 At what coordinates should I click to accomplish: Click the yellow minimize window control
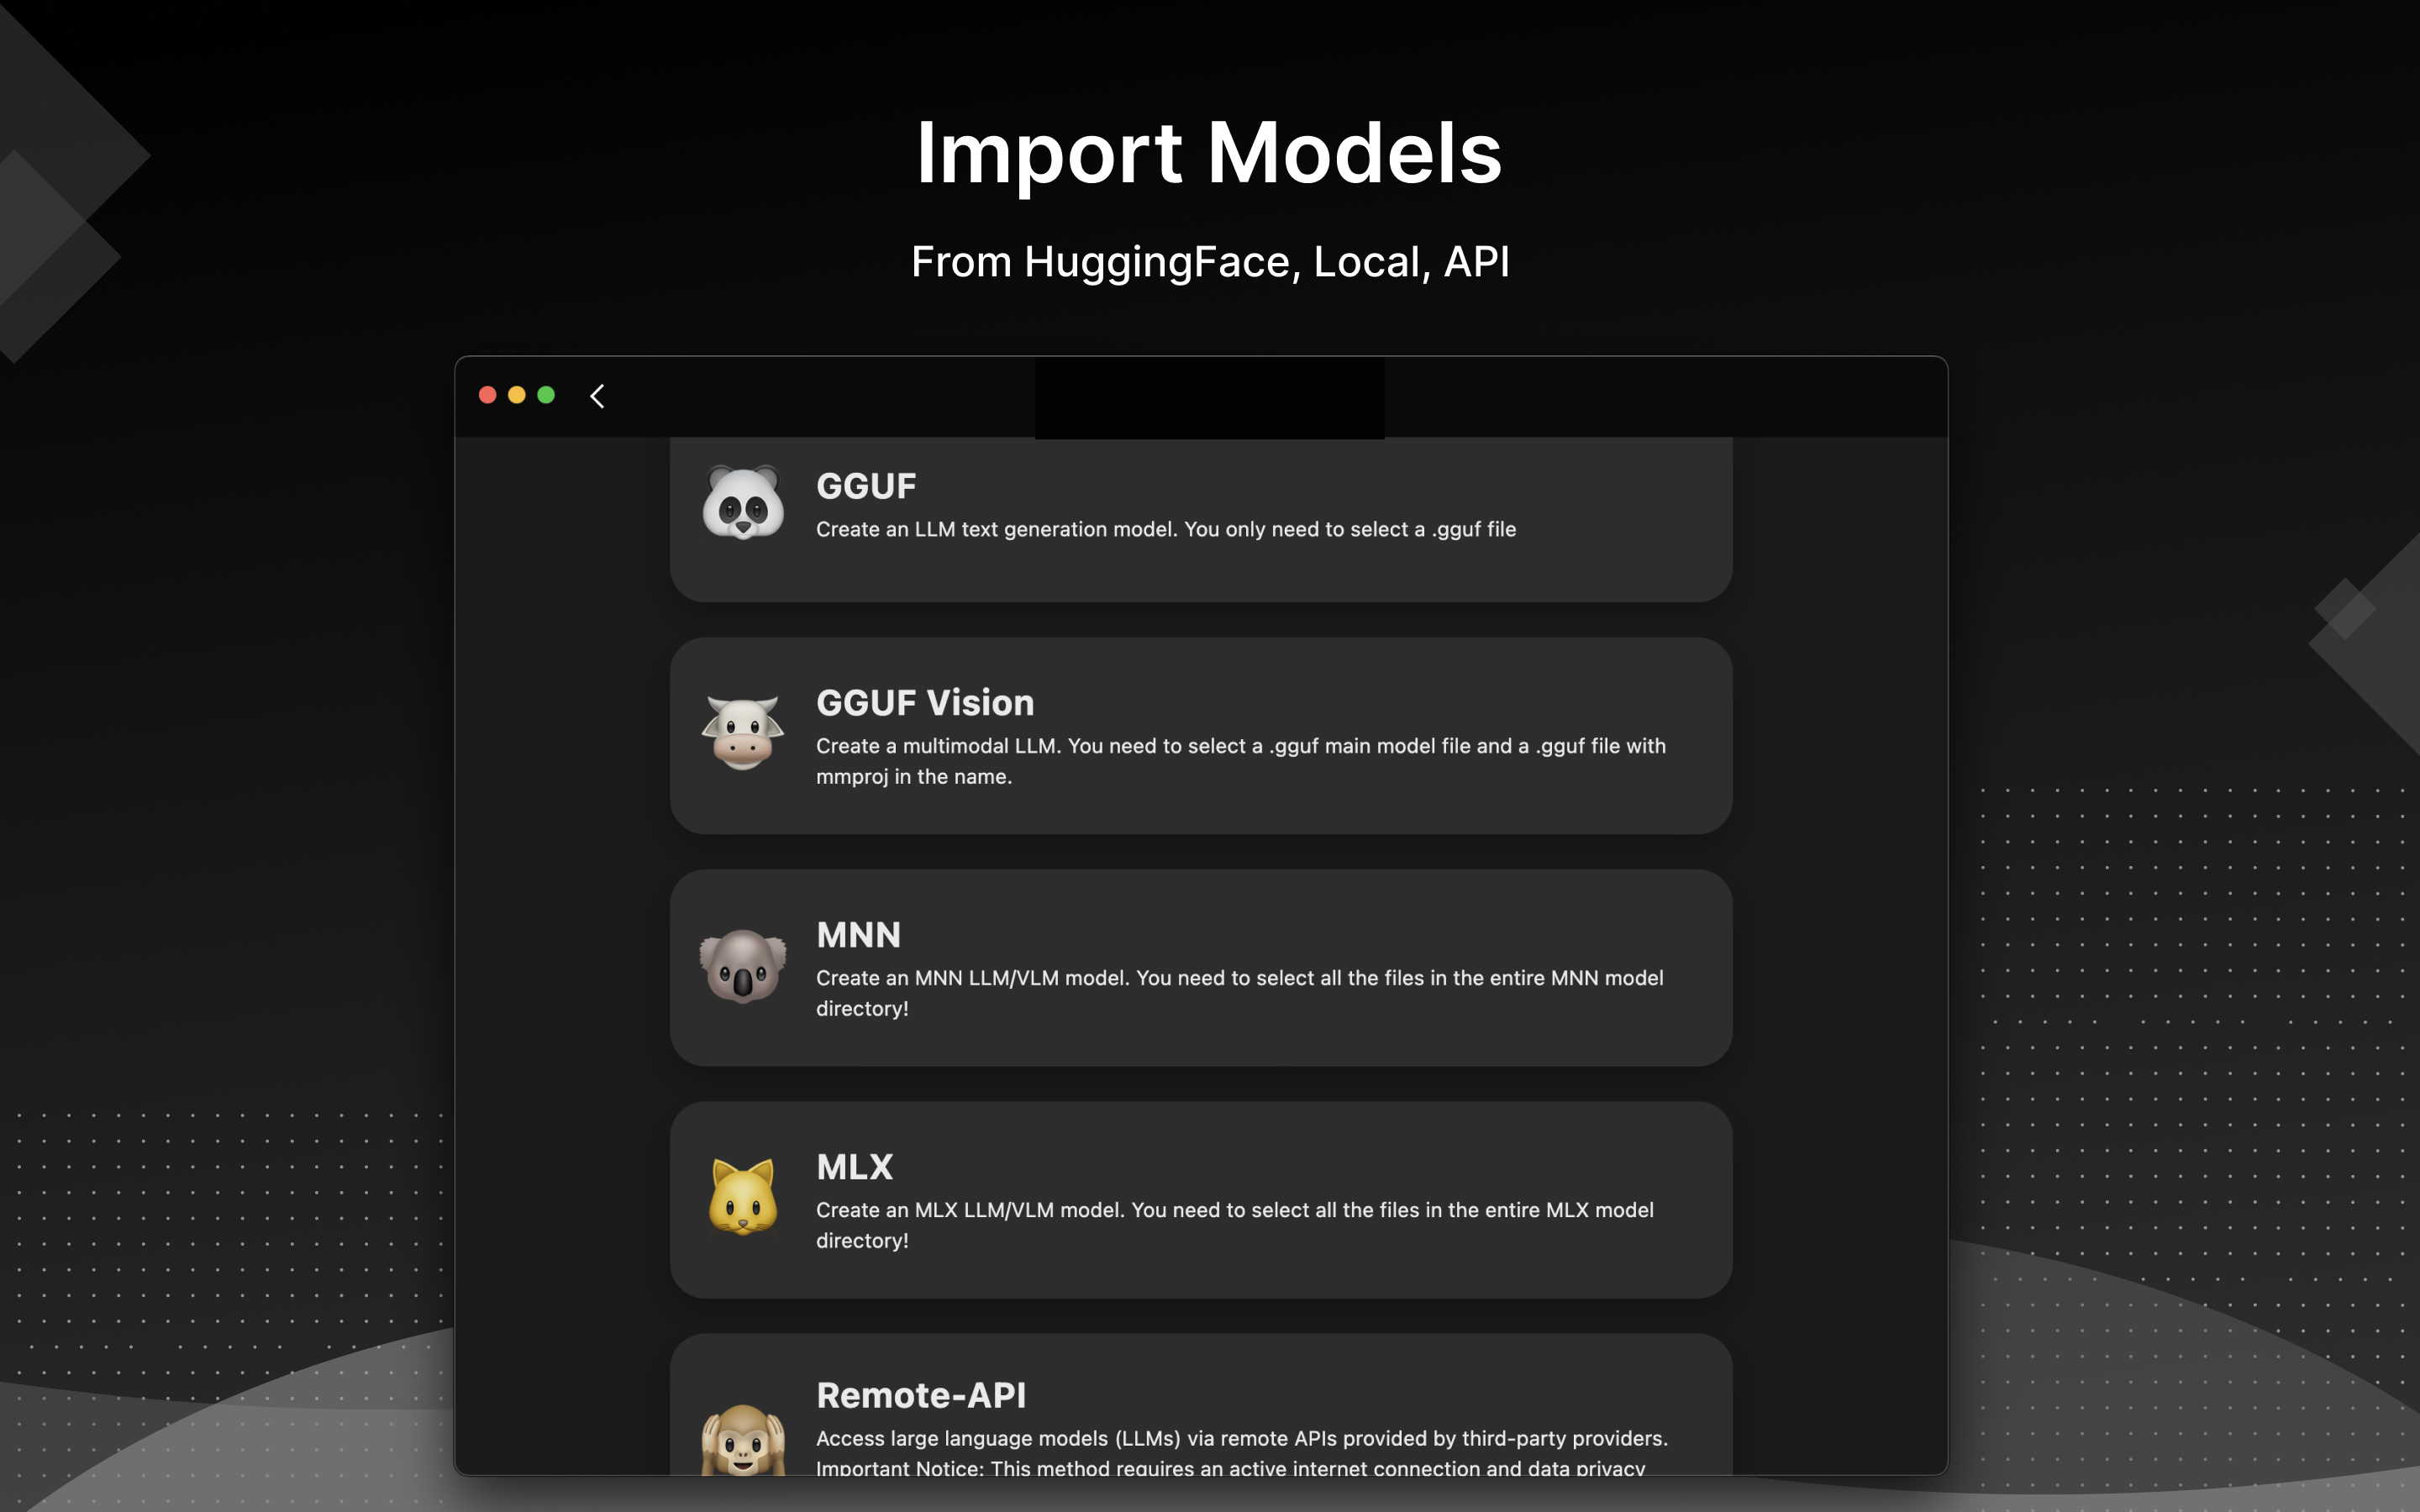coord(517,395)
